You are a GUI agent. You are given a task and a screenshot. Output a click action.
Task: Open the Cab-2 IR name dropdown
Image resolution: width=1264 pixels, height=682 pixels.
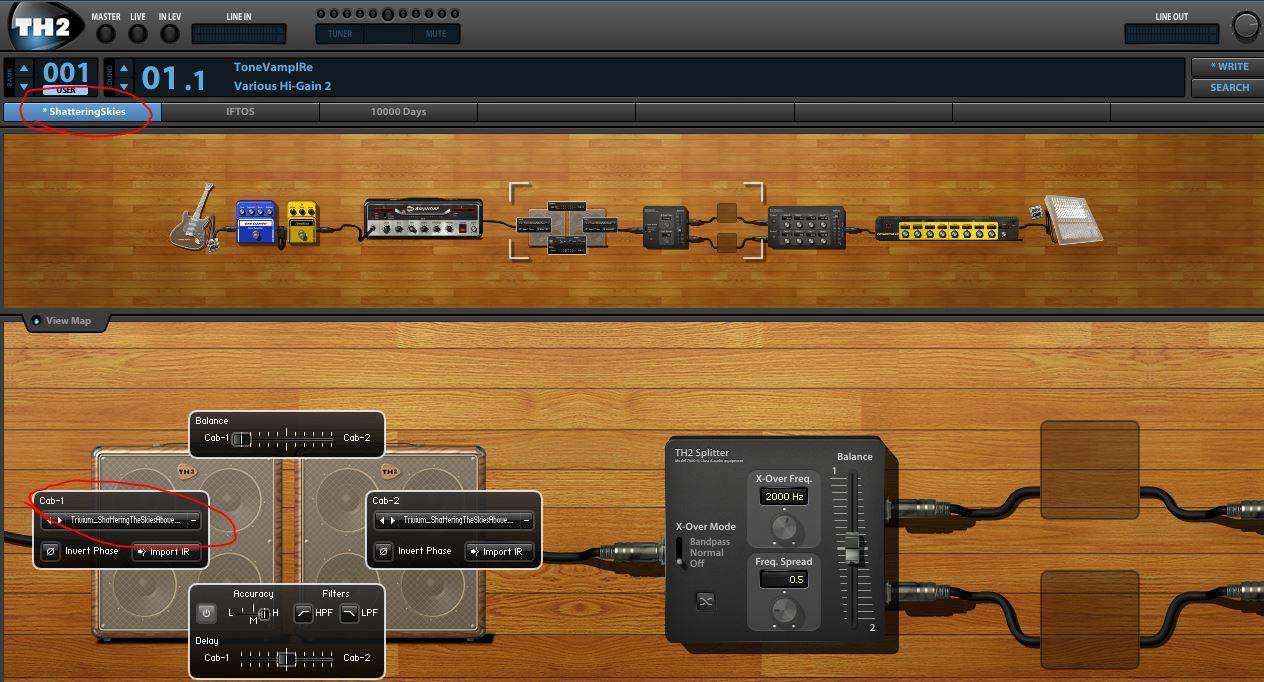pos(458,520)
